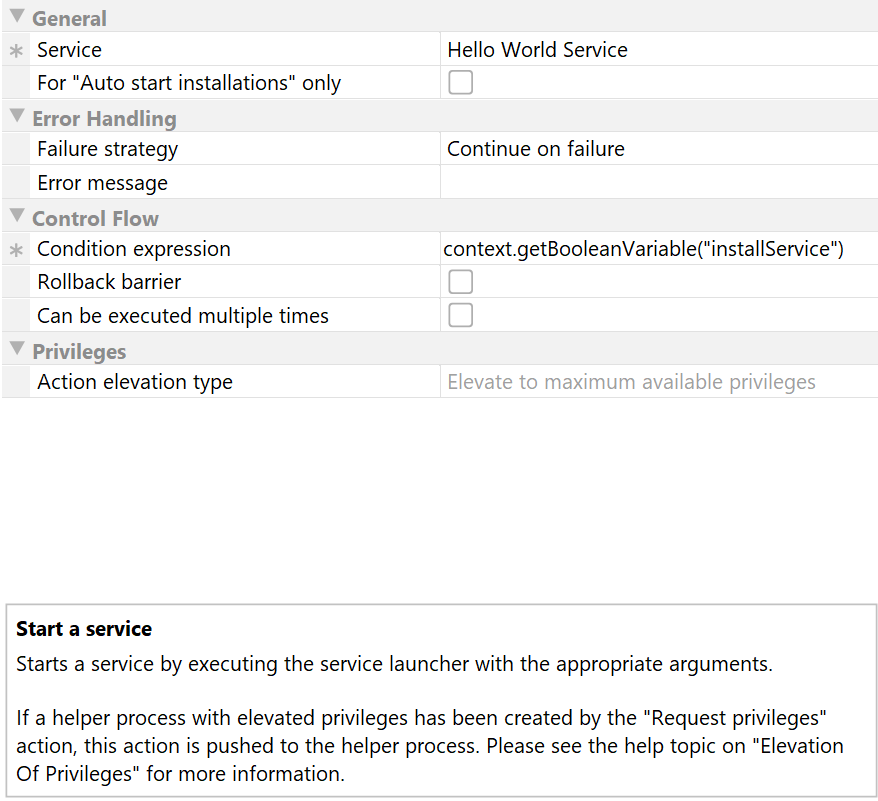Select the Failure strategy property row
The image size is (878, 801).
coord(440,149)
